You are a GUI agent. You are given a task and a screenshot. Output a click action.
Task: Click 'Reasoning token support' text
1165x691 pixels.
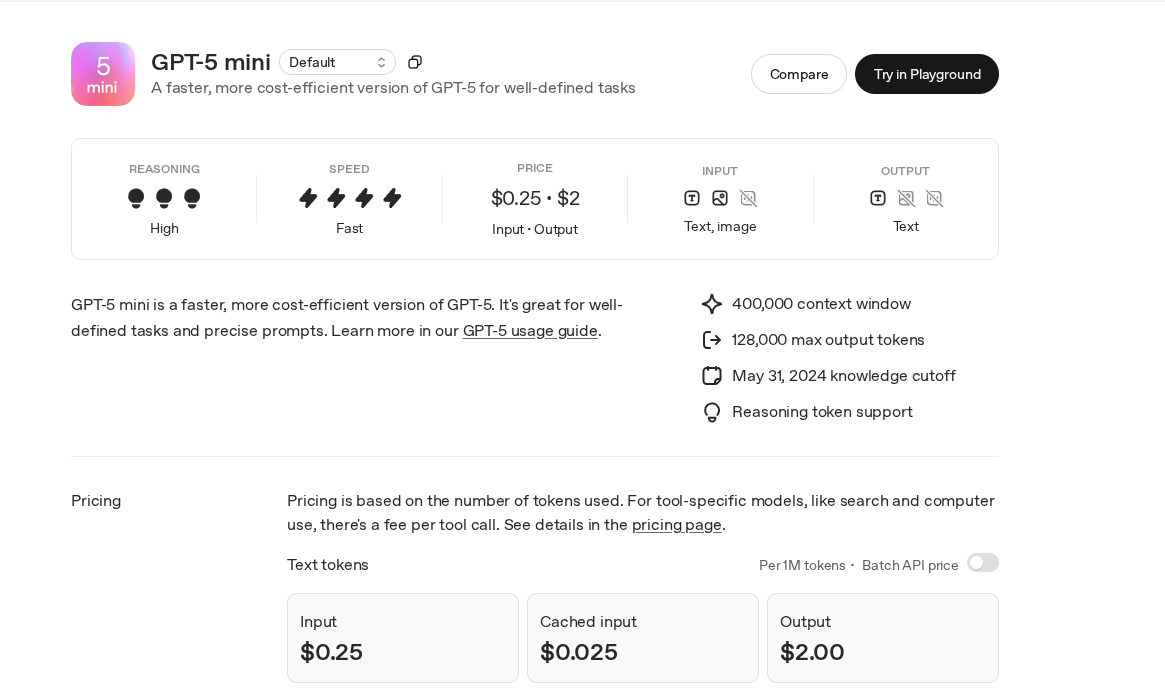click(x=822, y=412)
